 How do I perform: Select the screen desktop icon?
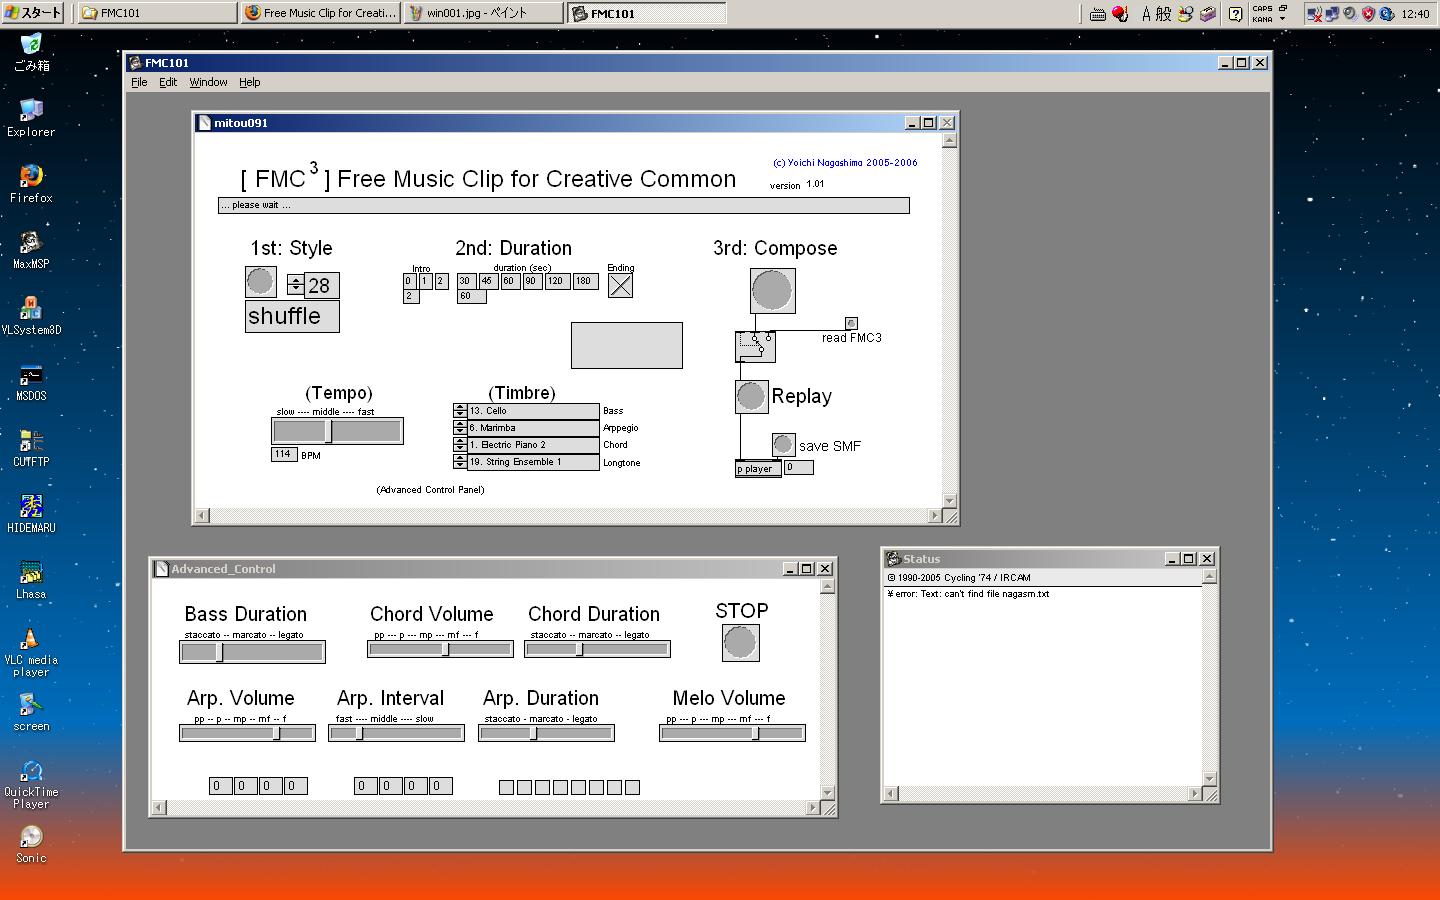click(x=31, y=712)
